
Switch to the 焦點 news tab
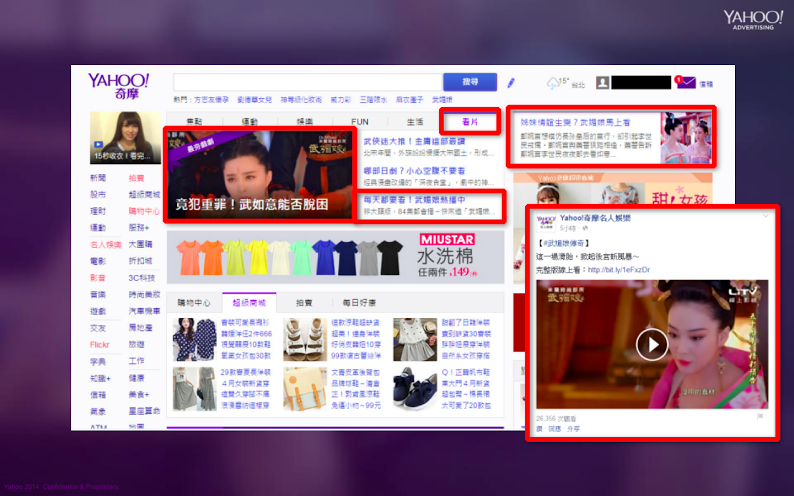[x=194, y=122]
